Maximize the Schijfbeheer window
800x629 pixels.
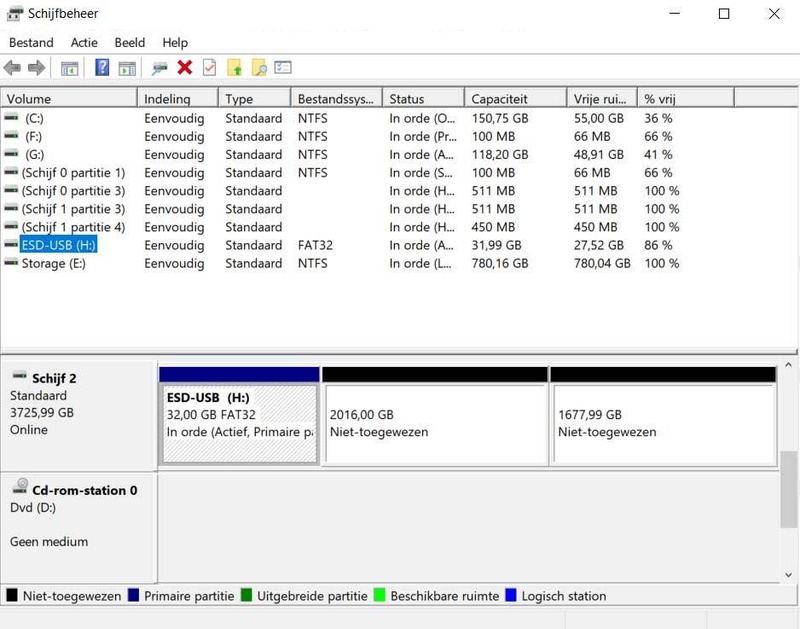tap(723, 14)
